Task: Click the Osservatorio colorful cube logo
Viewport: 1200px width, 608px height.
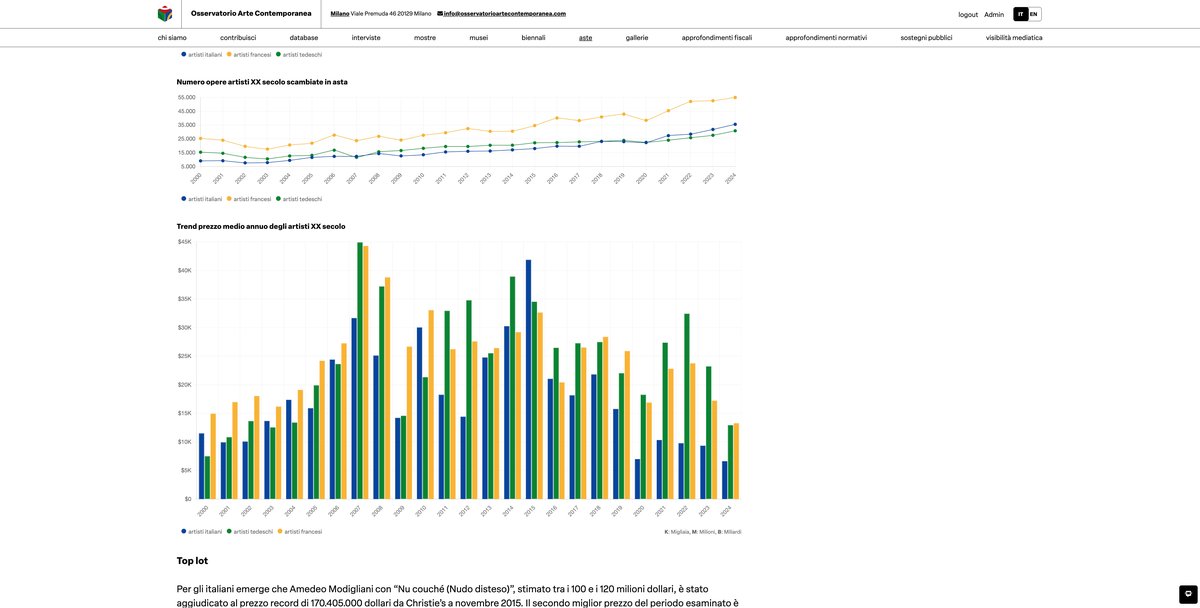Action: click(x=165, y=14)
